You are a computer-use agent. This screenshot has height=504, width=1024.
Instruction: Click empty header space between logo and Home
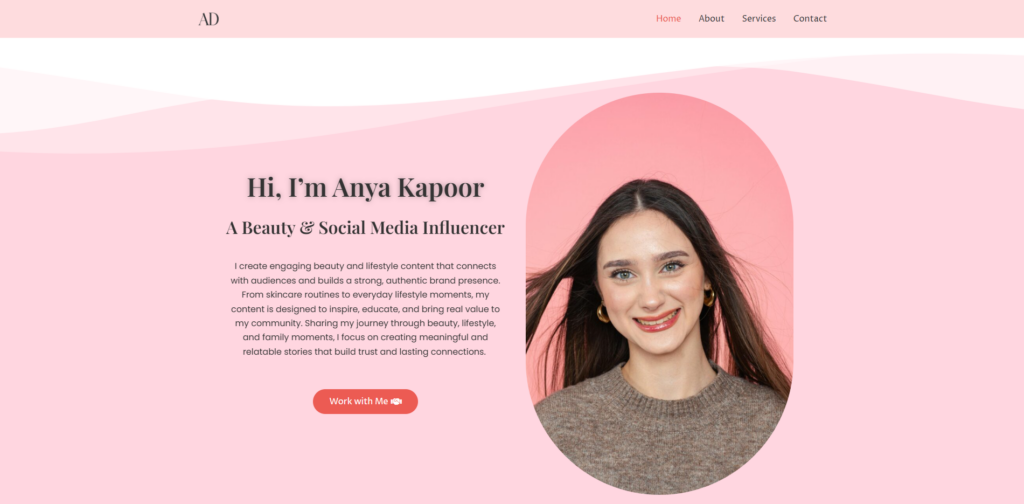(430, 18)
